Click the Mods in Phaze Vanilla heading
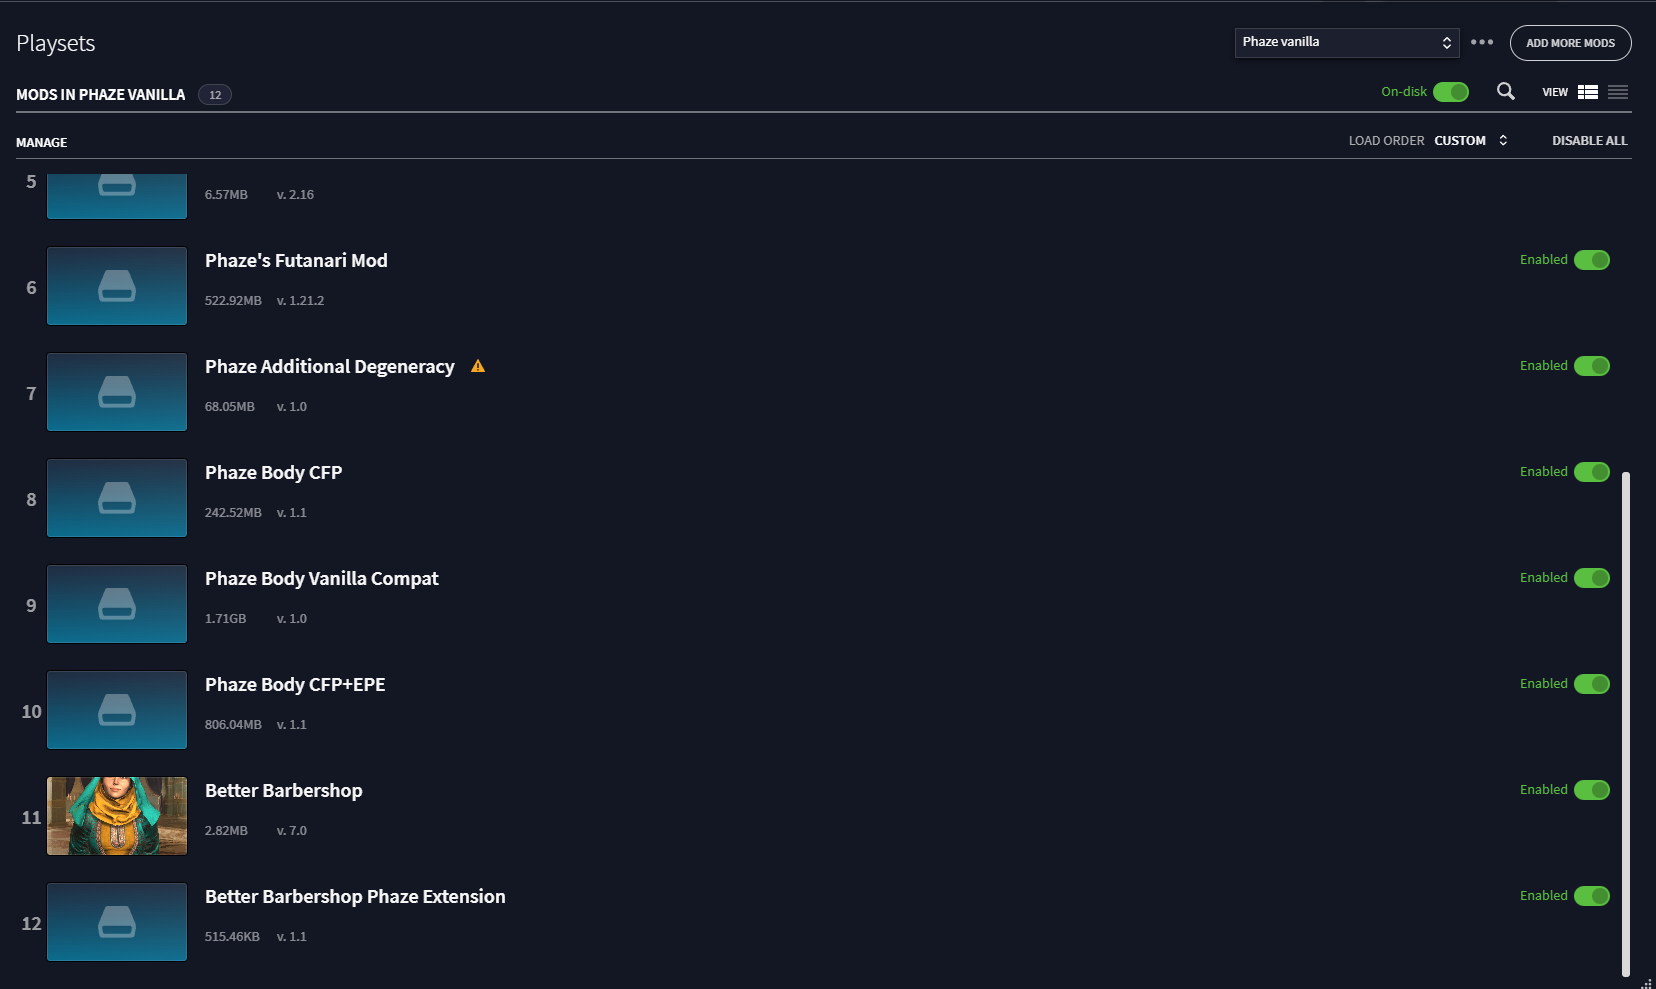1656x989 pixels. point(100,95)
